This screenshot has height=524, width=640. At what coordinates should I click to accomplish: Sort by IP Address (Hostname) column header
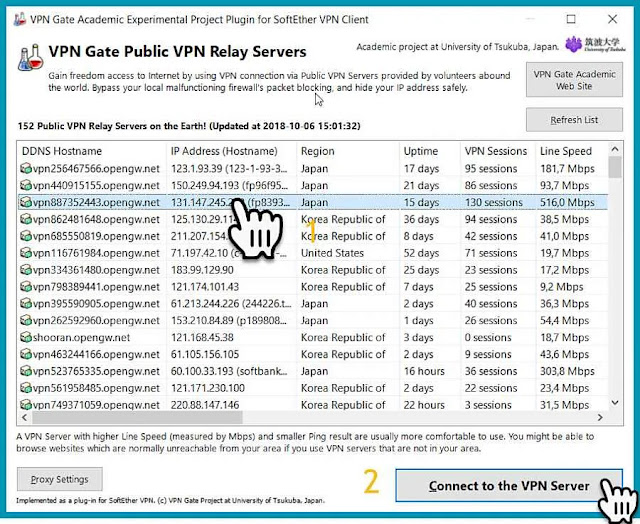point(231,151)
